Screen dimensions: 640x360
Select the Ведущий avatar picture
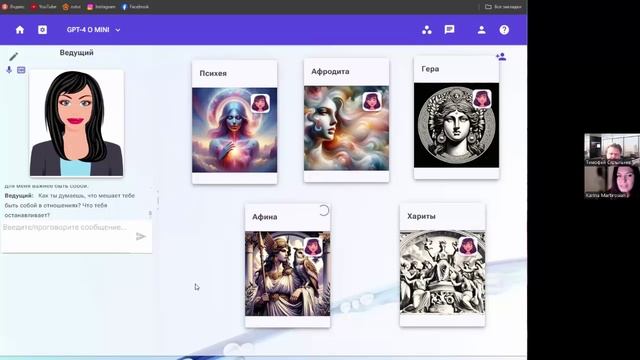click(76, 123)
